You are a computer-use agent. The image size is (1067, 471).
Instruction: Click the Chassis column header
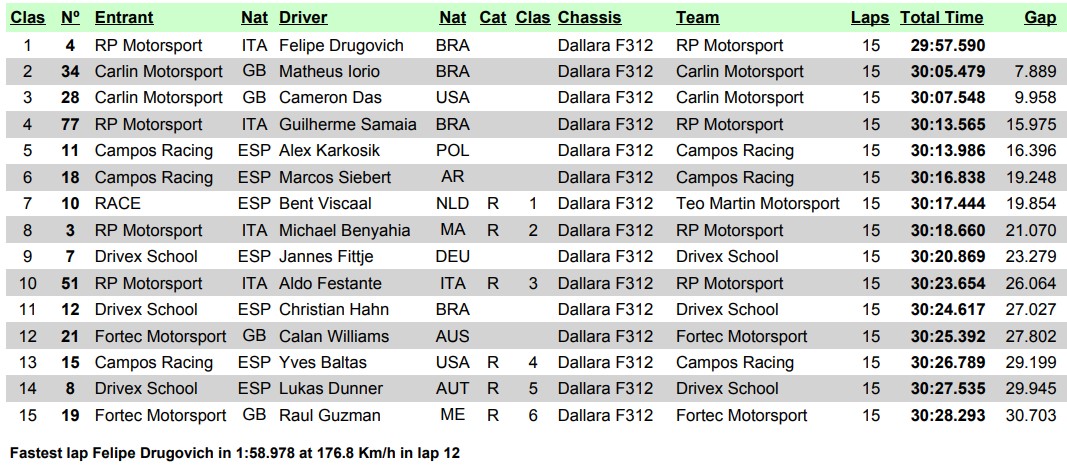click(x=589, y=18)
